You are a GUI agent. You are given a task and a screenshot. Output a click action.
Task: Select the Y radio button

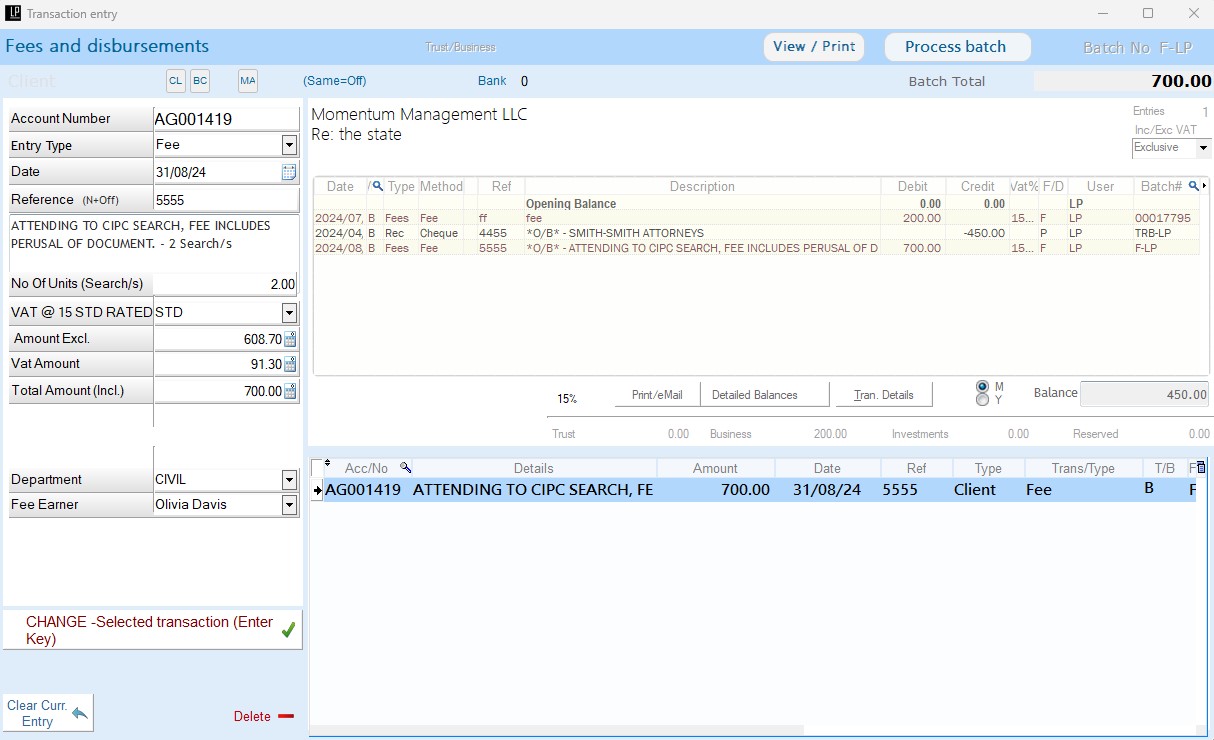coord(982,400)
